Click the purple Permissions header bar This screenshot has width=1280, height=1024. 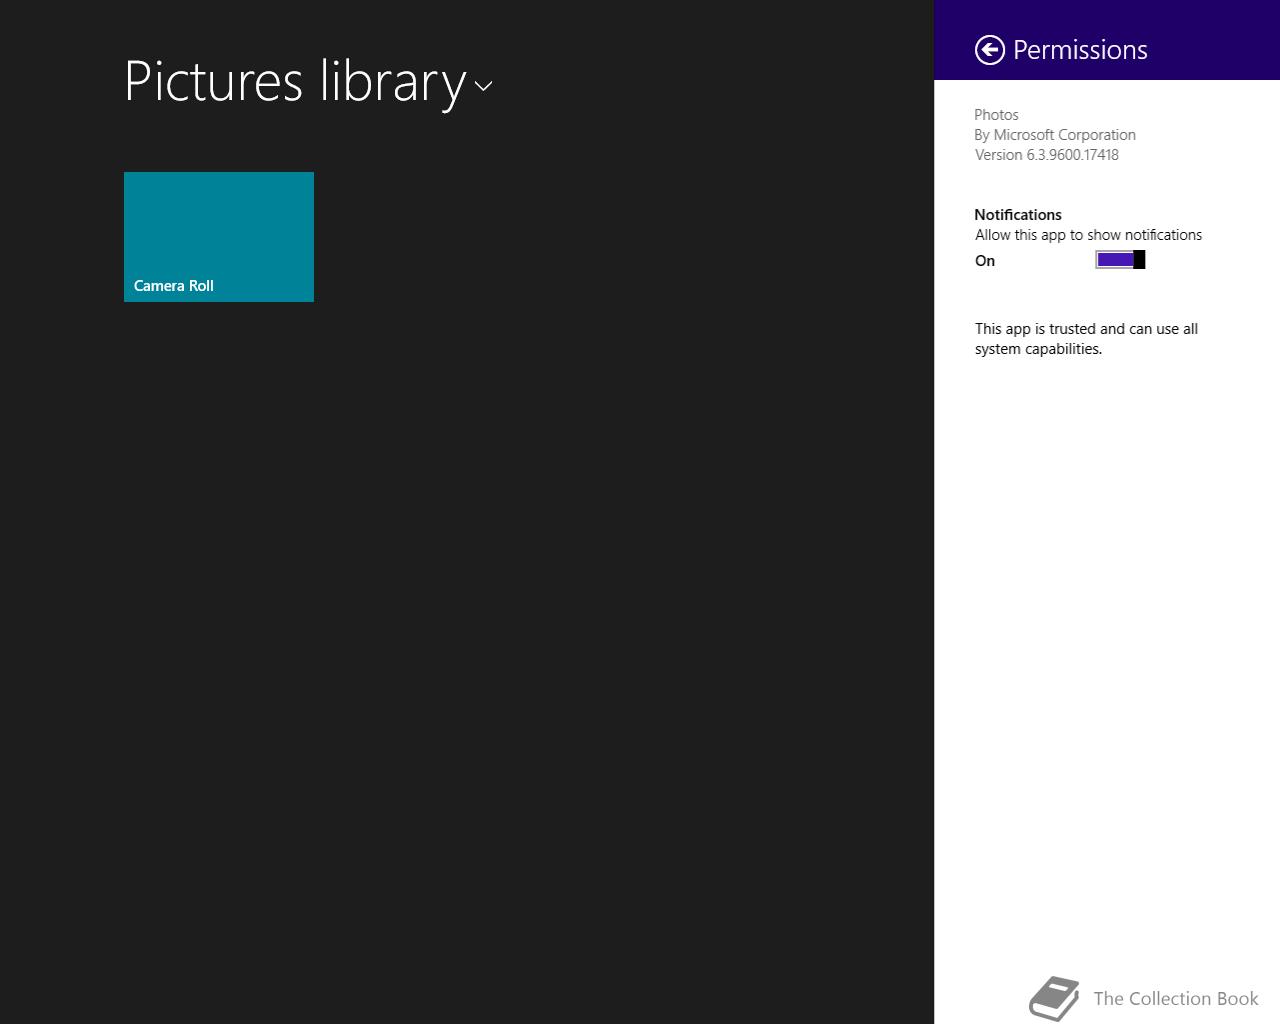tap(1107, 40)
